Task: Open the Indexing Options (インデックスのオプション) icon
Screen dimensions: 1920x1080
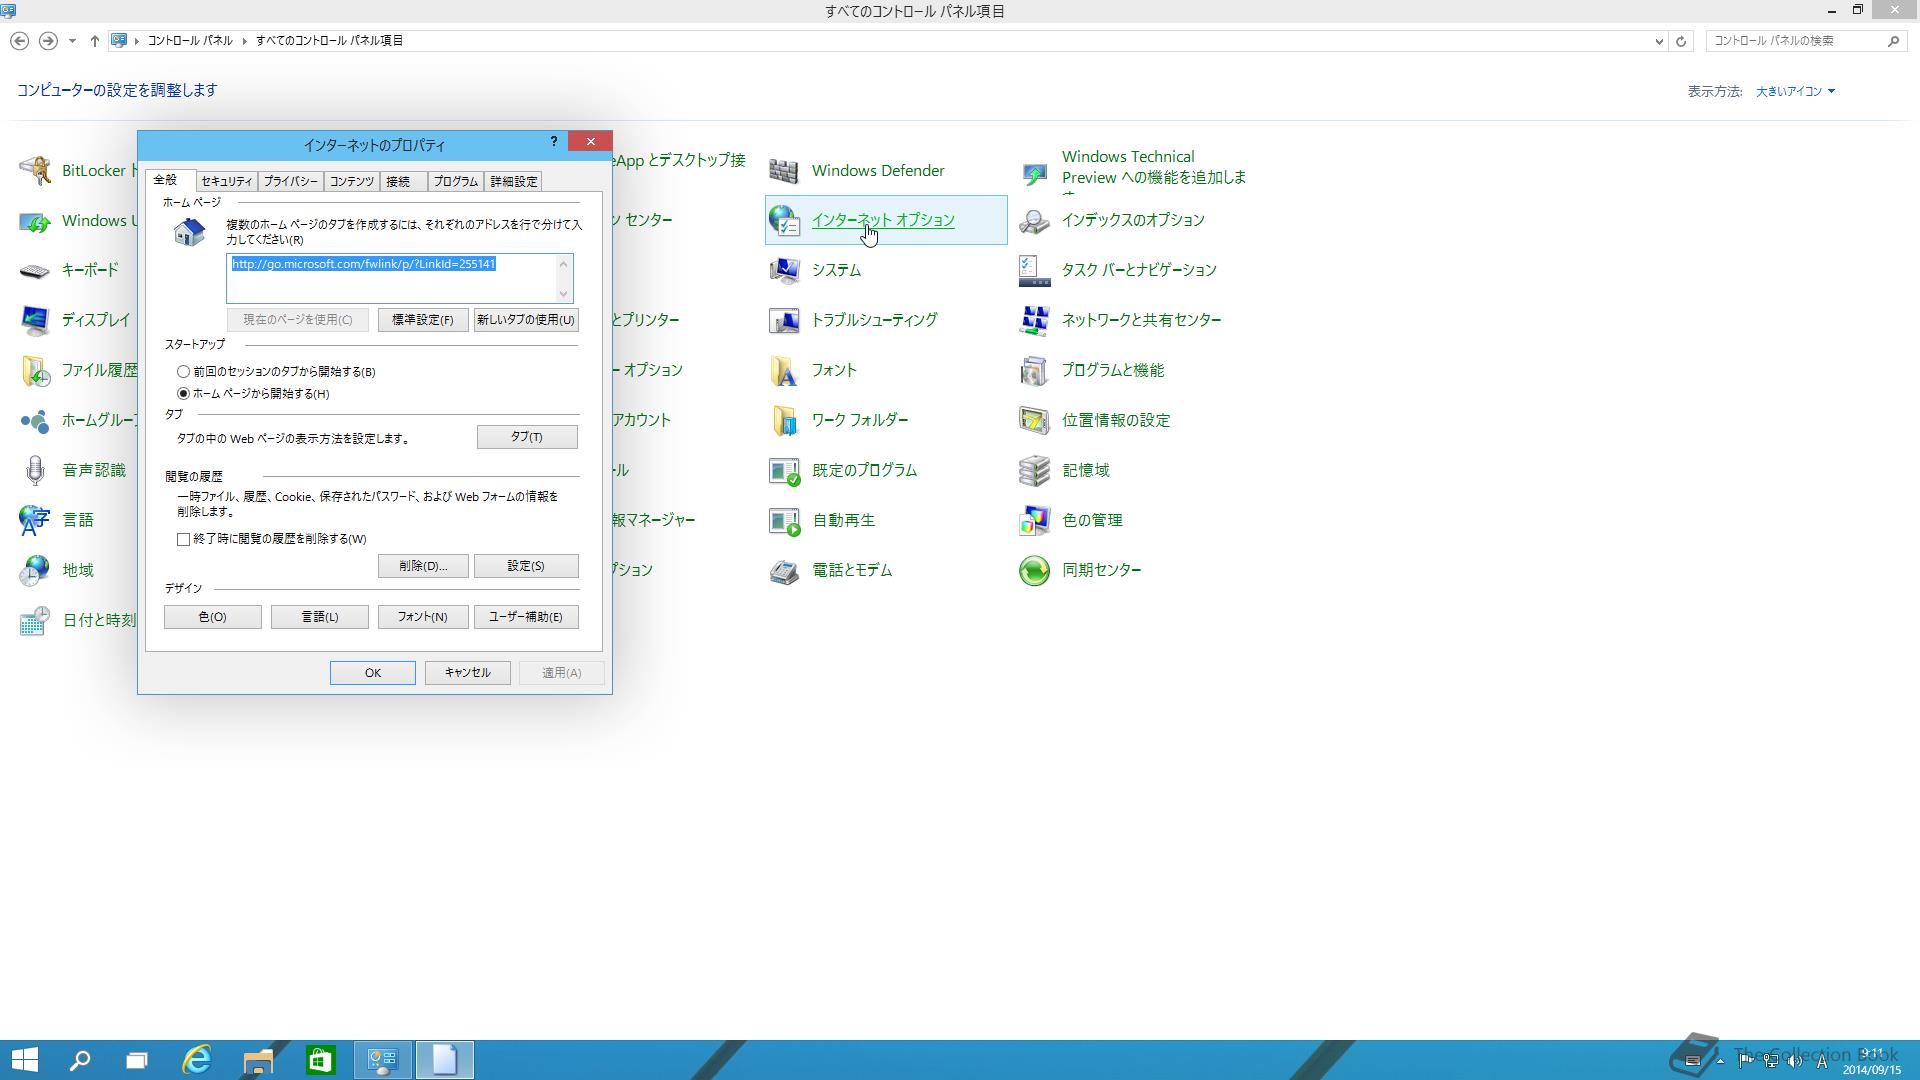Action: tap(1034, 220)
